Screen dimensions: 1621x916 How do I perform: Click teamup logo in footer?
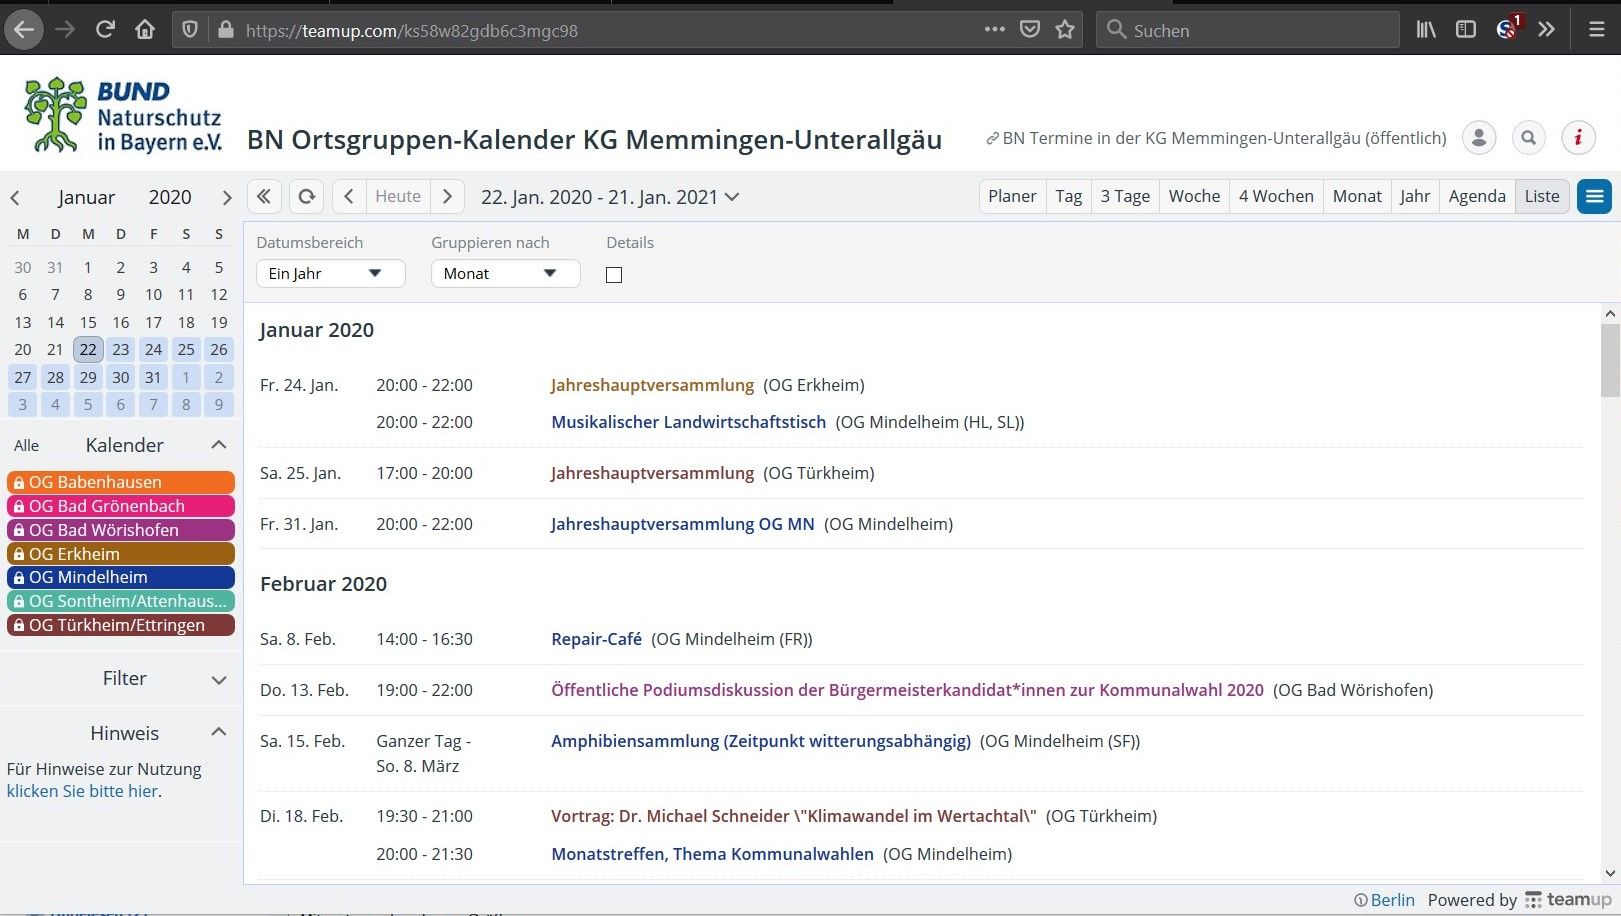(x=1568, y=900)
